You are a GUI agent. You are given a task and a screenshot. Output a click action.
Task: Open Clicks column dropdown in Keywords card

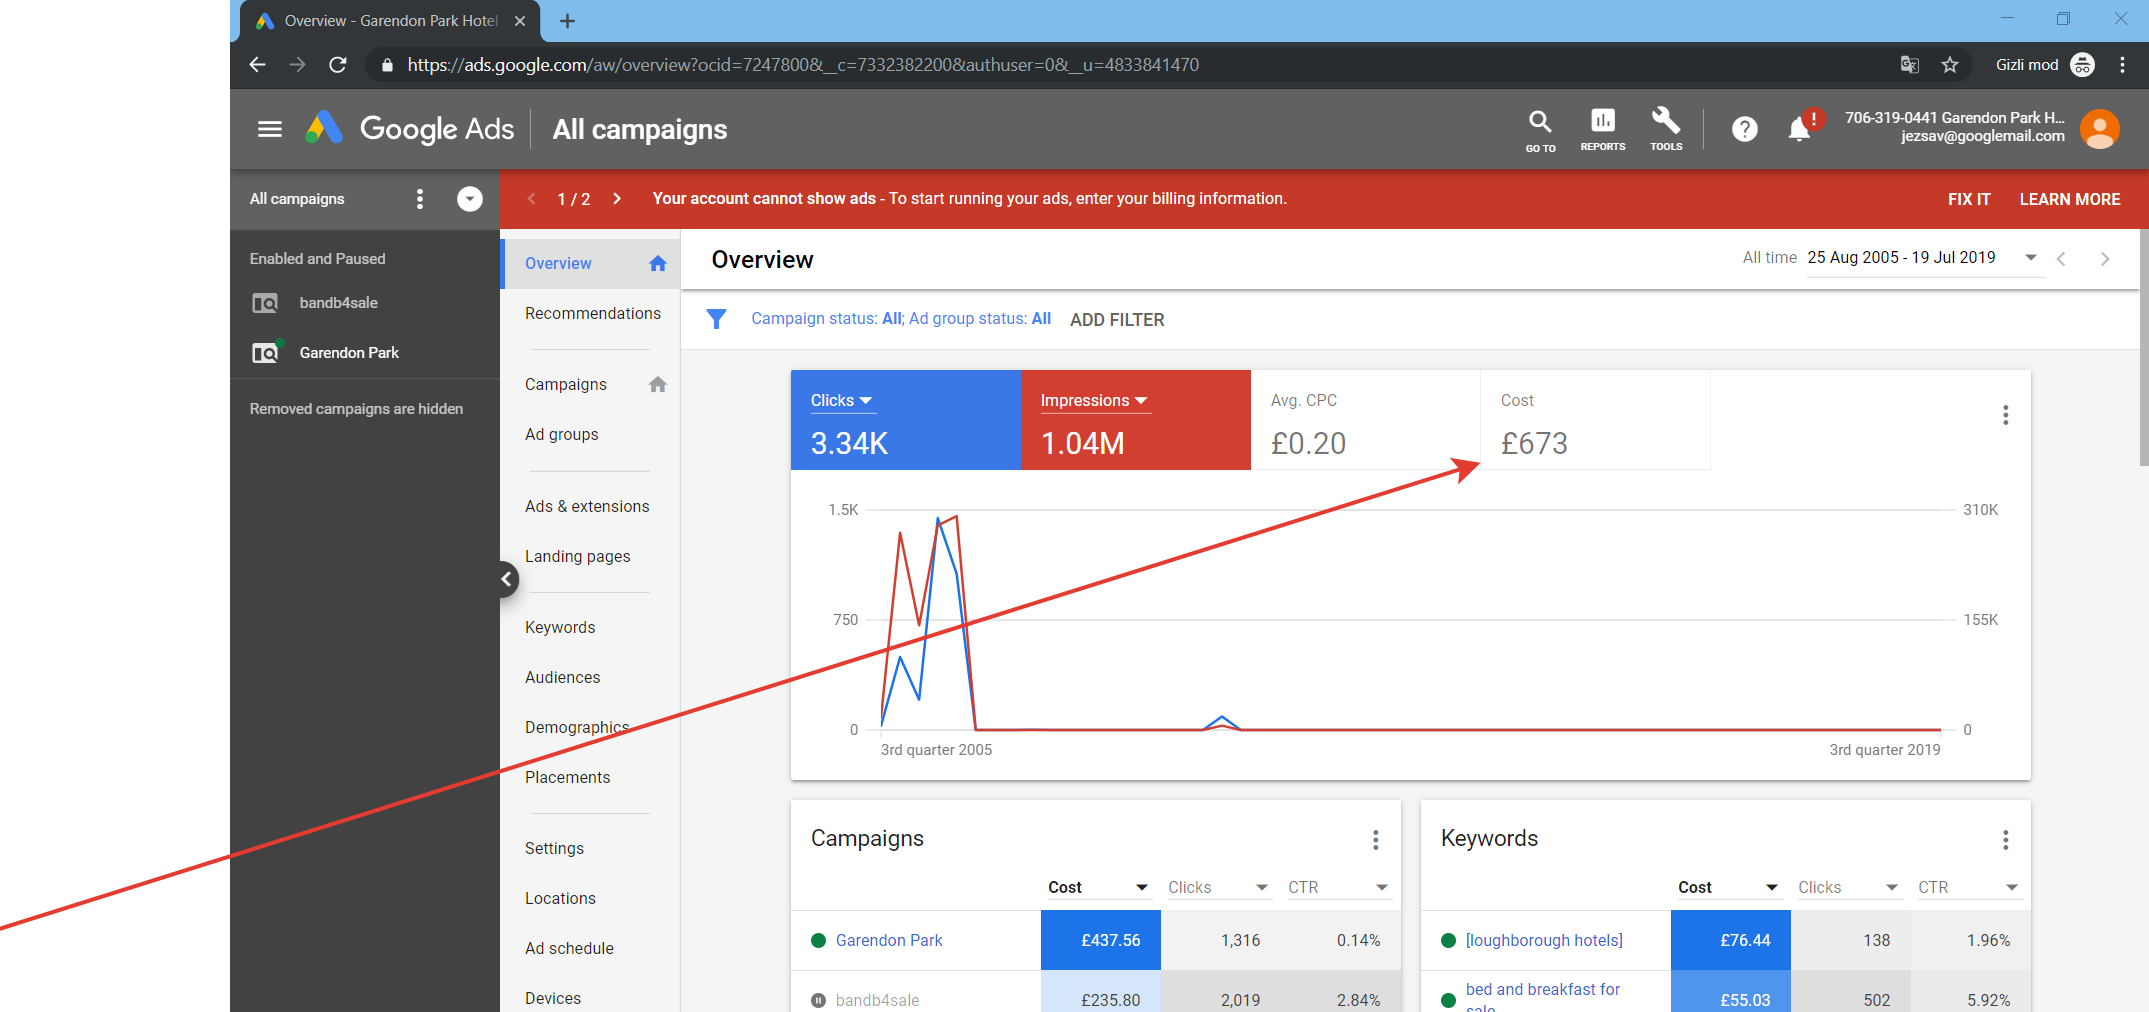pyautogui.click(x=1848, y=888)
